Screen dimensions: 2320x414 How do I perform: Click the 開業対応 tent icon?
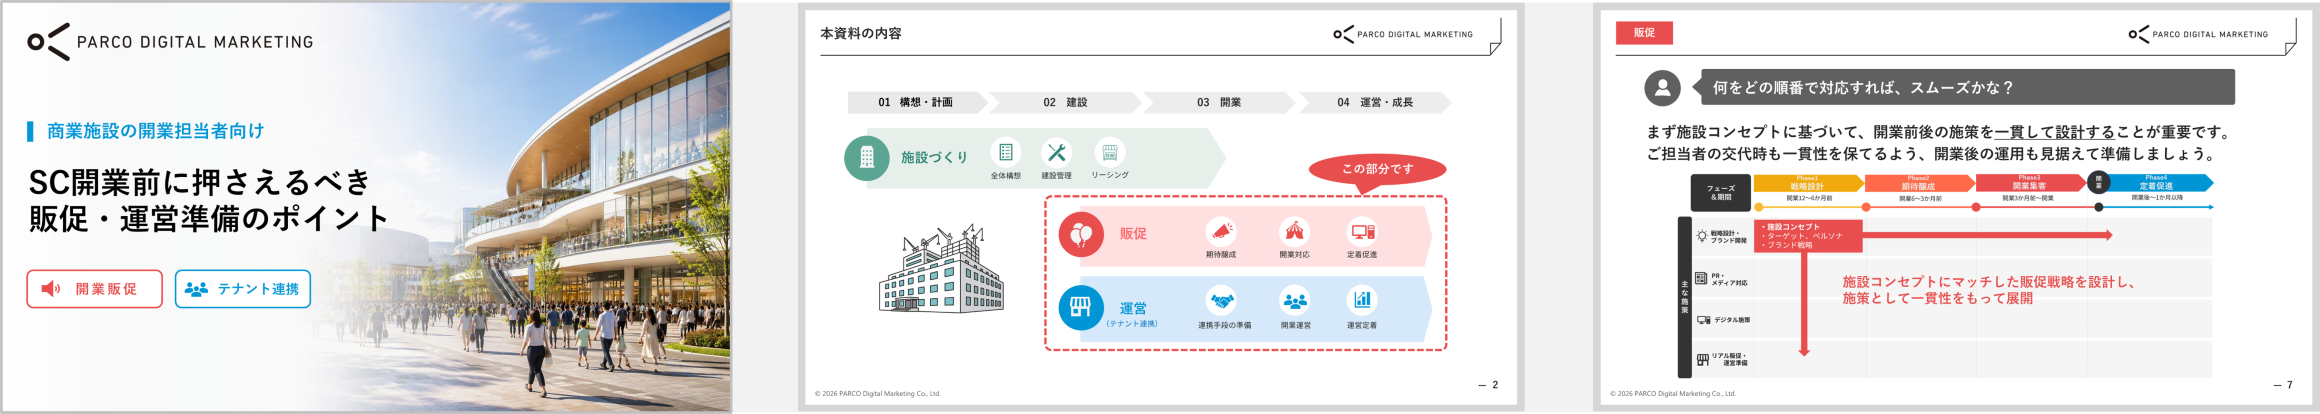pyautogui.click(x=1295, y=232)
